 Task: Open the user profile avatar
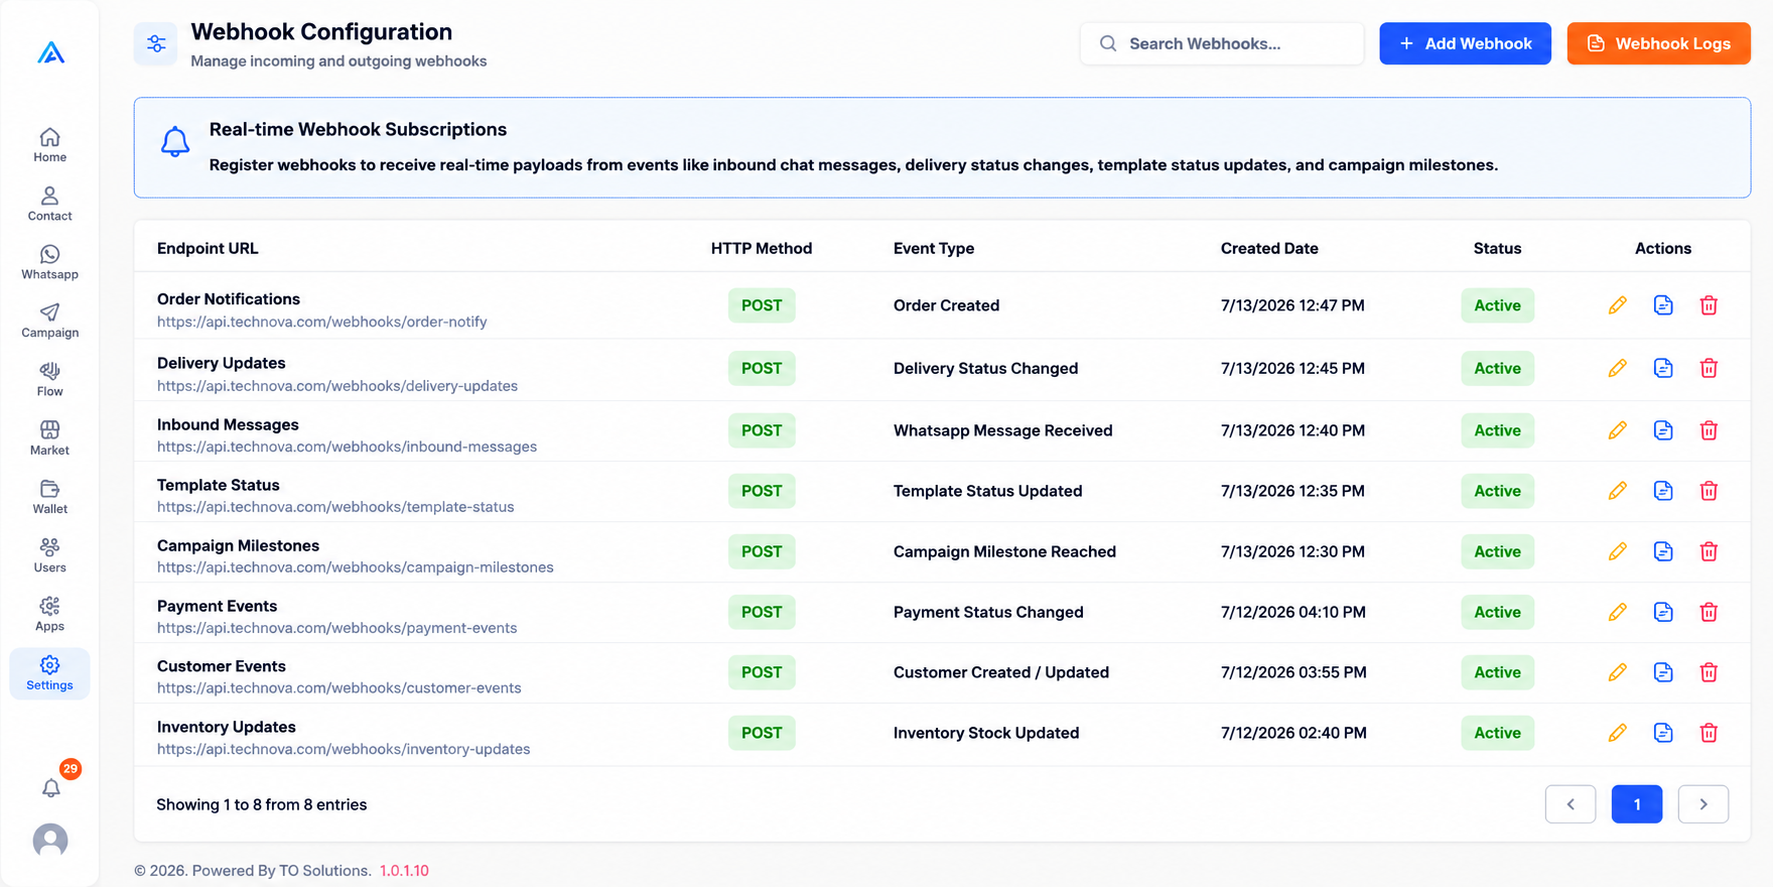pyautogui.click(x=50, y=840)
